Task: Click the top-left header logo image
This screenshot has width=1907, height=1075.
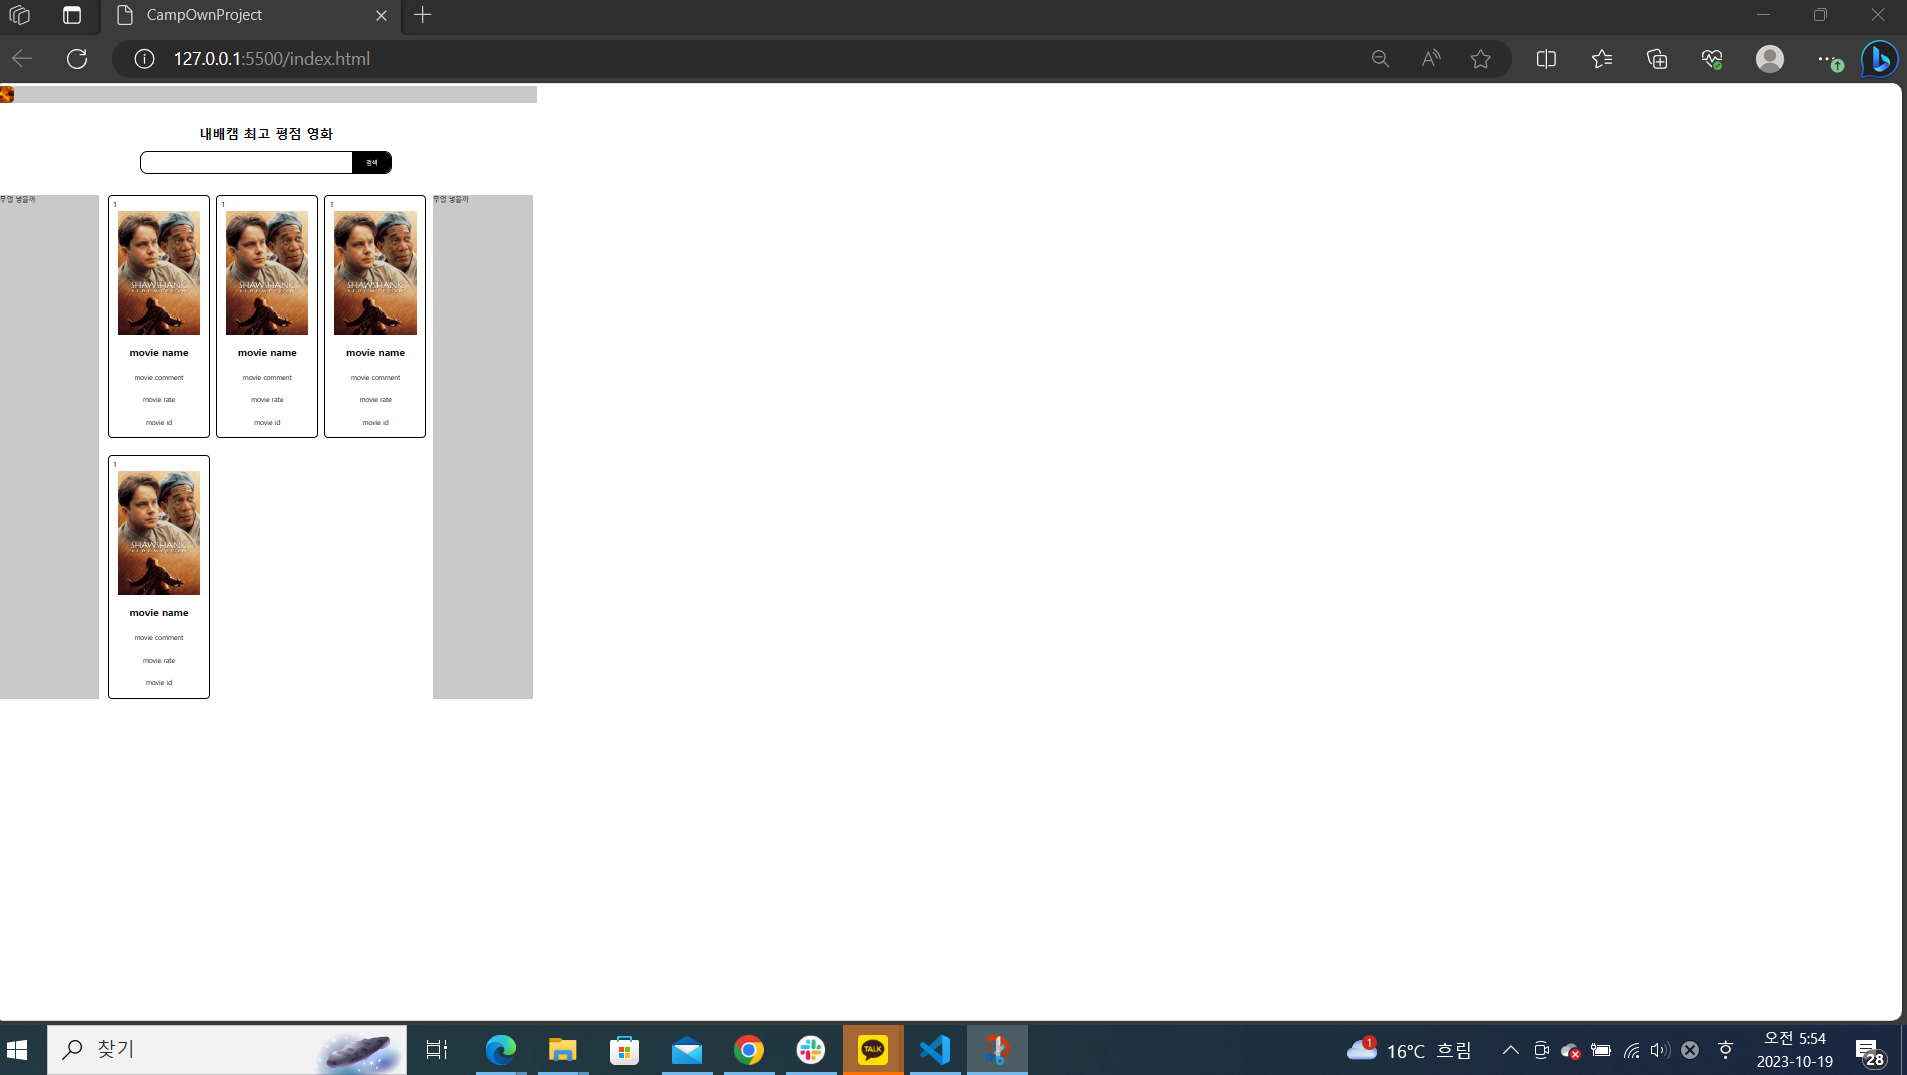Action: 7,94
